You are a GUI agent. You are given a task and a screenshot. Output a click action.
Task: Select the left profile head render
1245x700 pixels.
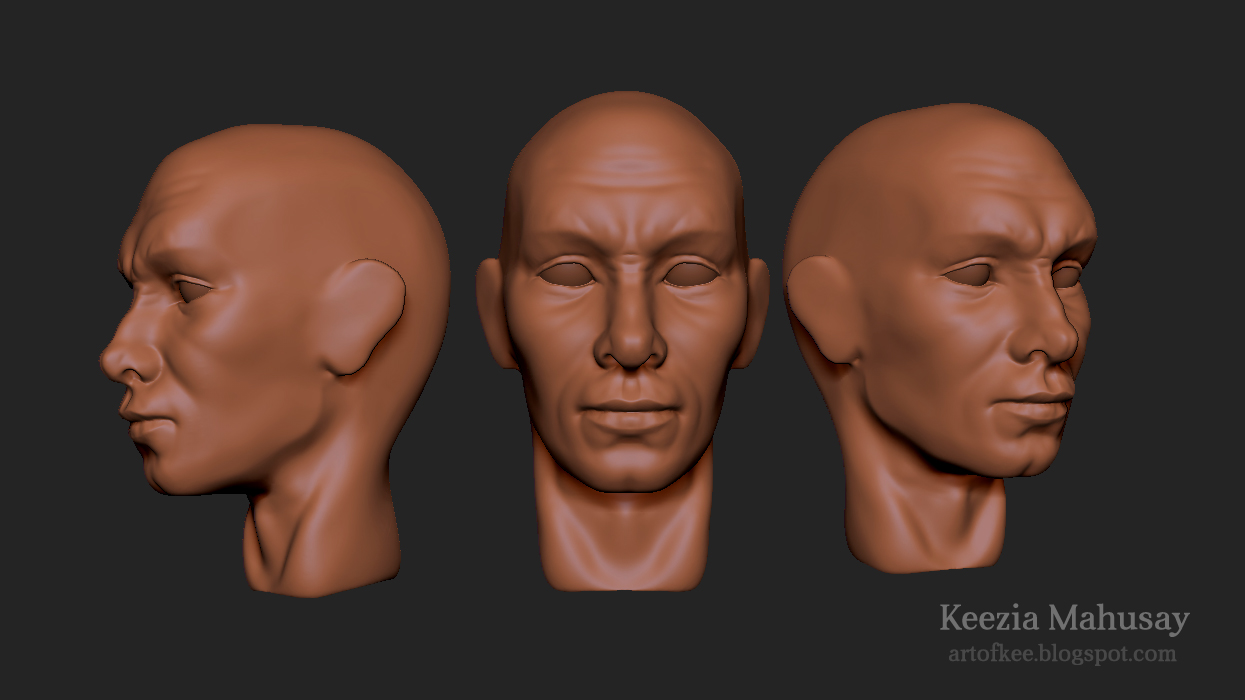point(274,360)
